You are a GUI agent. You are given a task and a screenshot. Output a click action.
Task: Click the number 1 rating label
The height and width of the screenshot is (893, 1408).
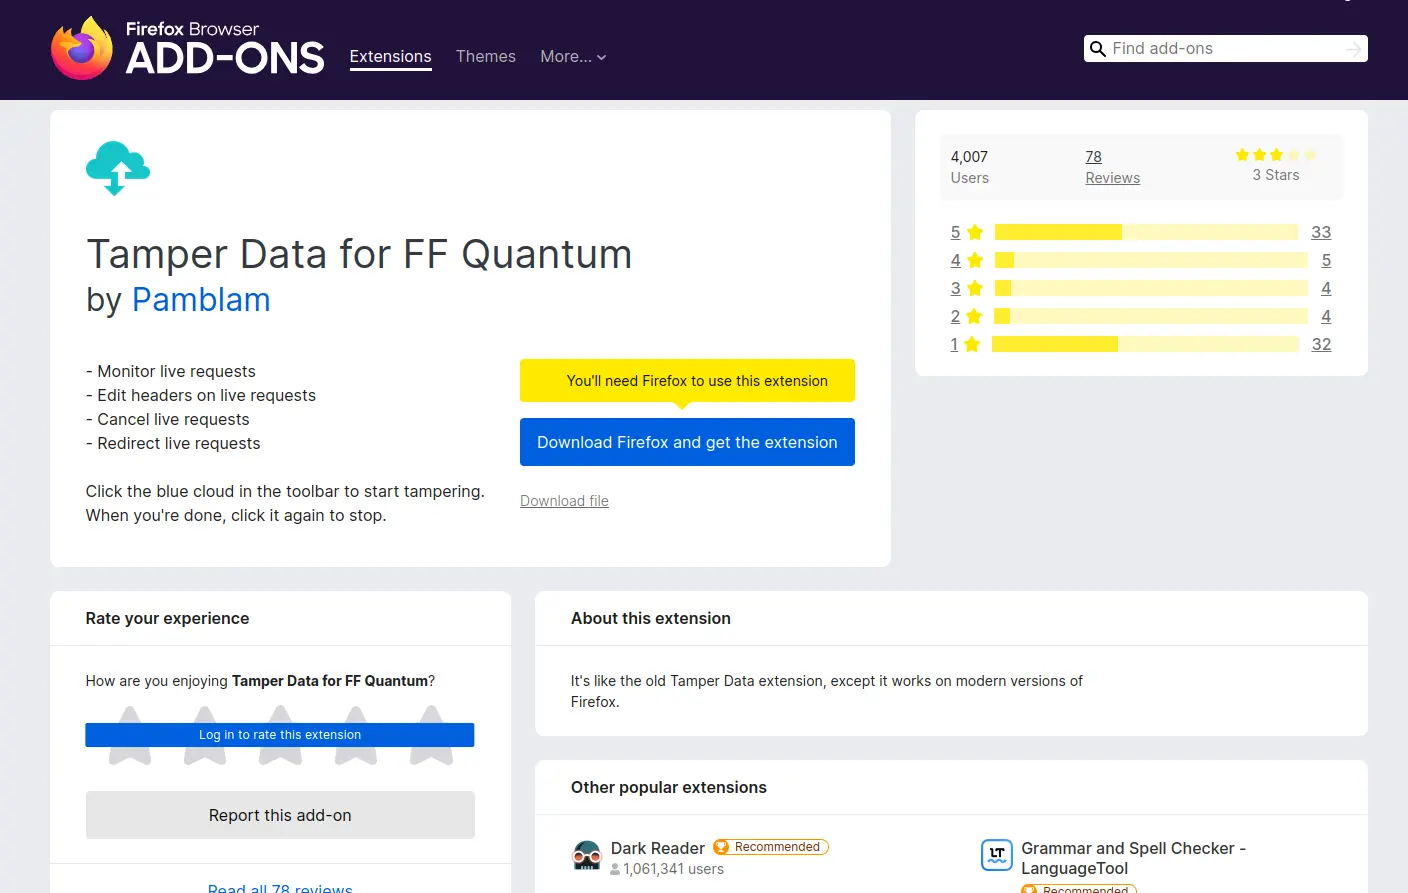(954, 344)
